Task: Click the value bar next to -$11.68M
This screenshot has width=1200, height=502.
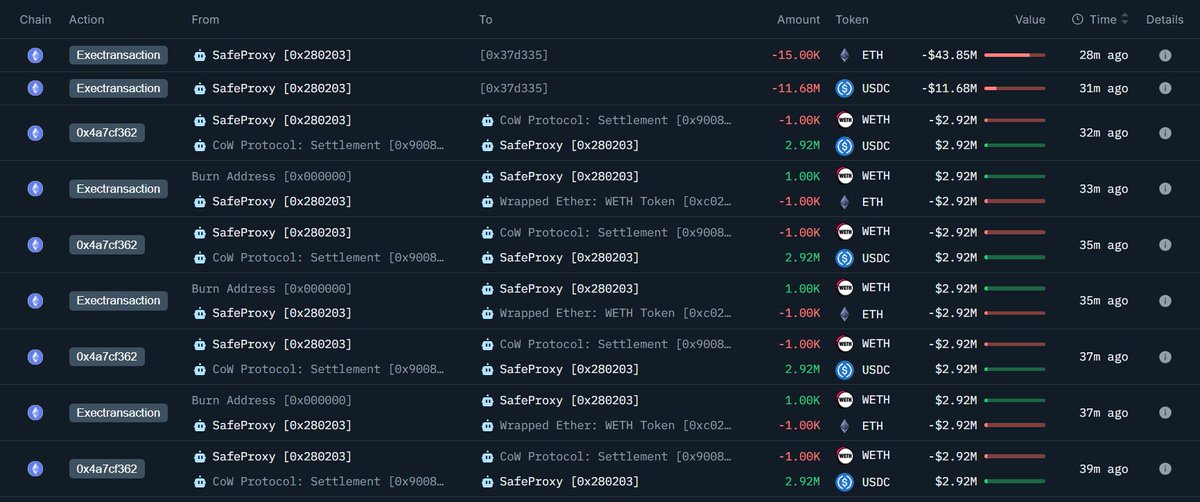Action: (x=1015, y=88)
